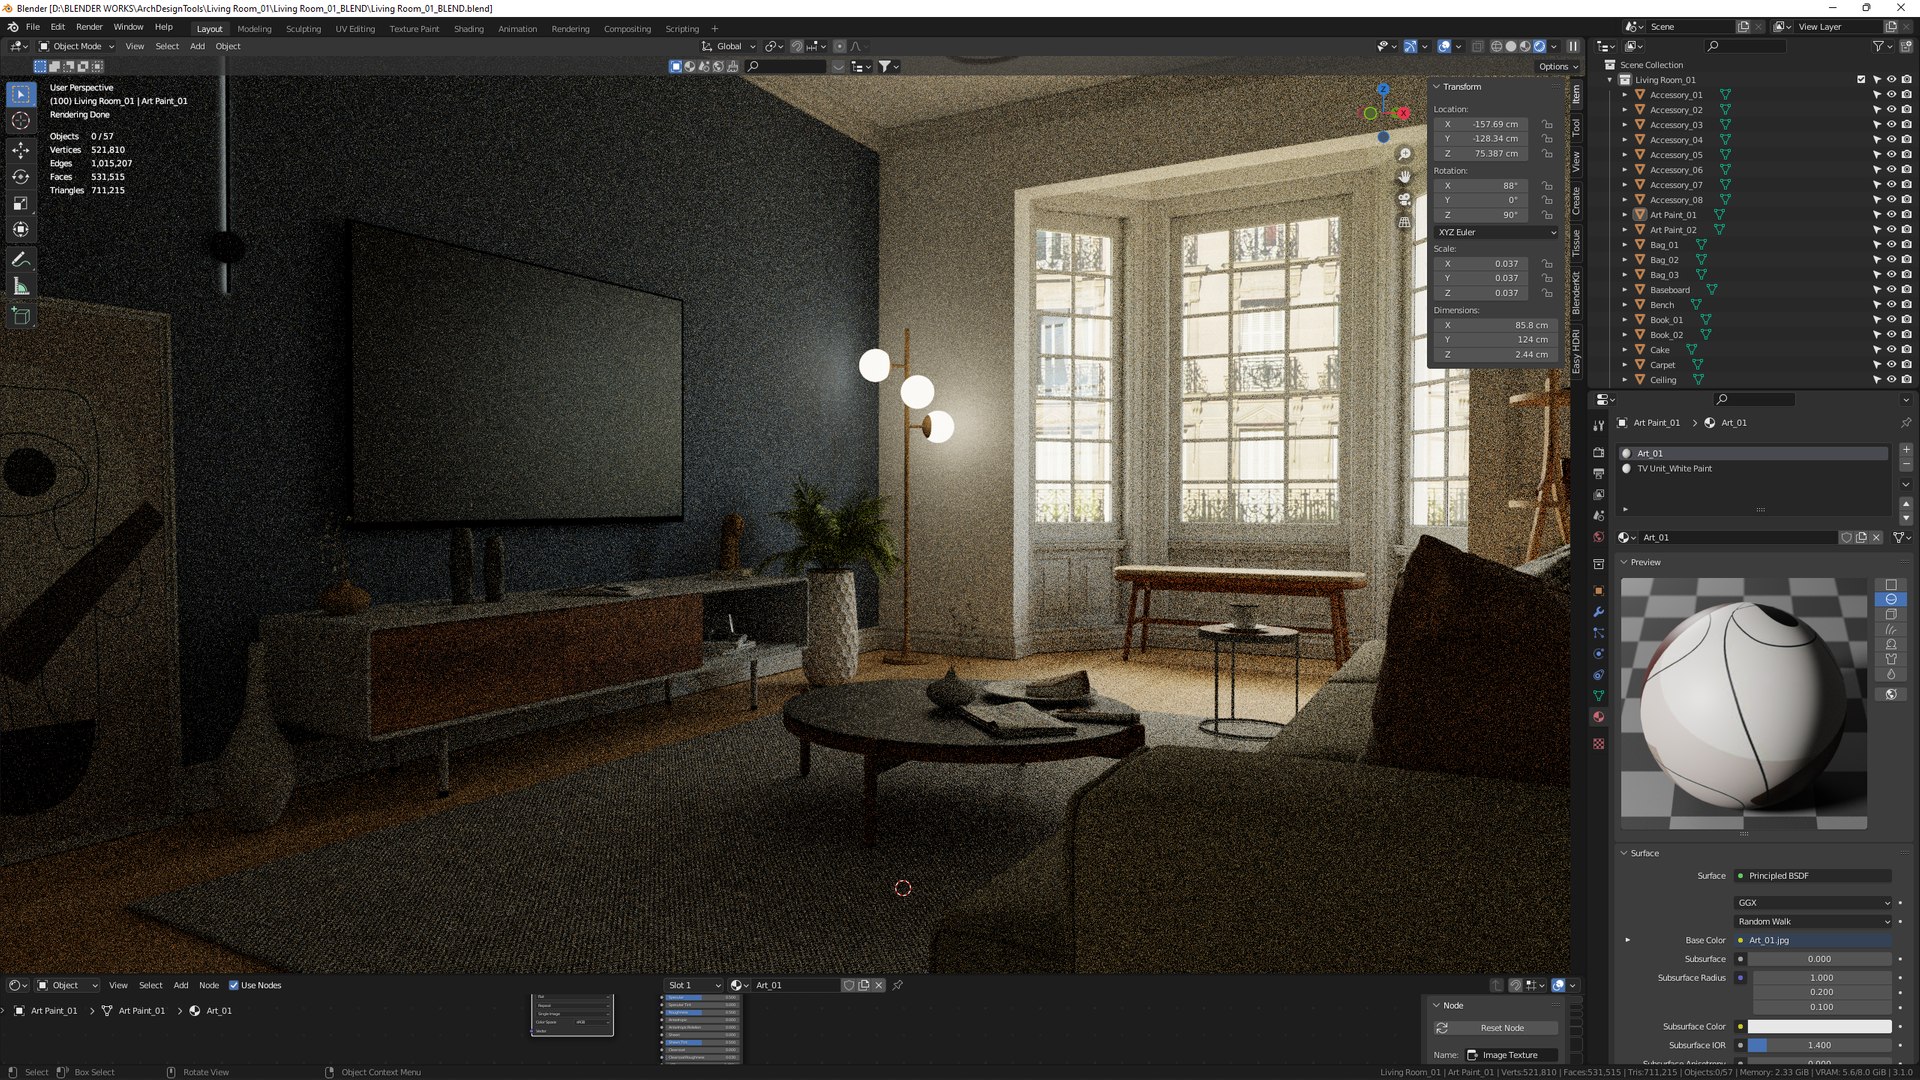Viewport: 1920px width, 1080px height.
Task: Click the Dimensions X value field
Action: click(x=1496, y=326)
